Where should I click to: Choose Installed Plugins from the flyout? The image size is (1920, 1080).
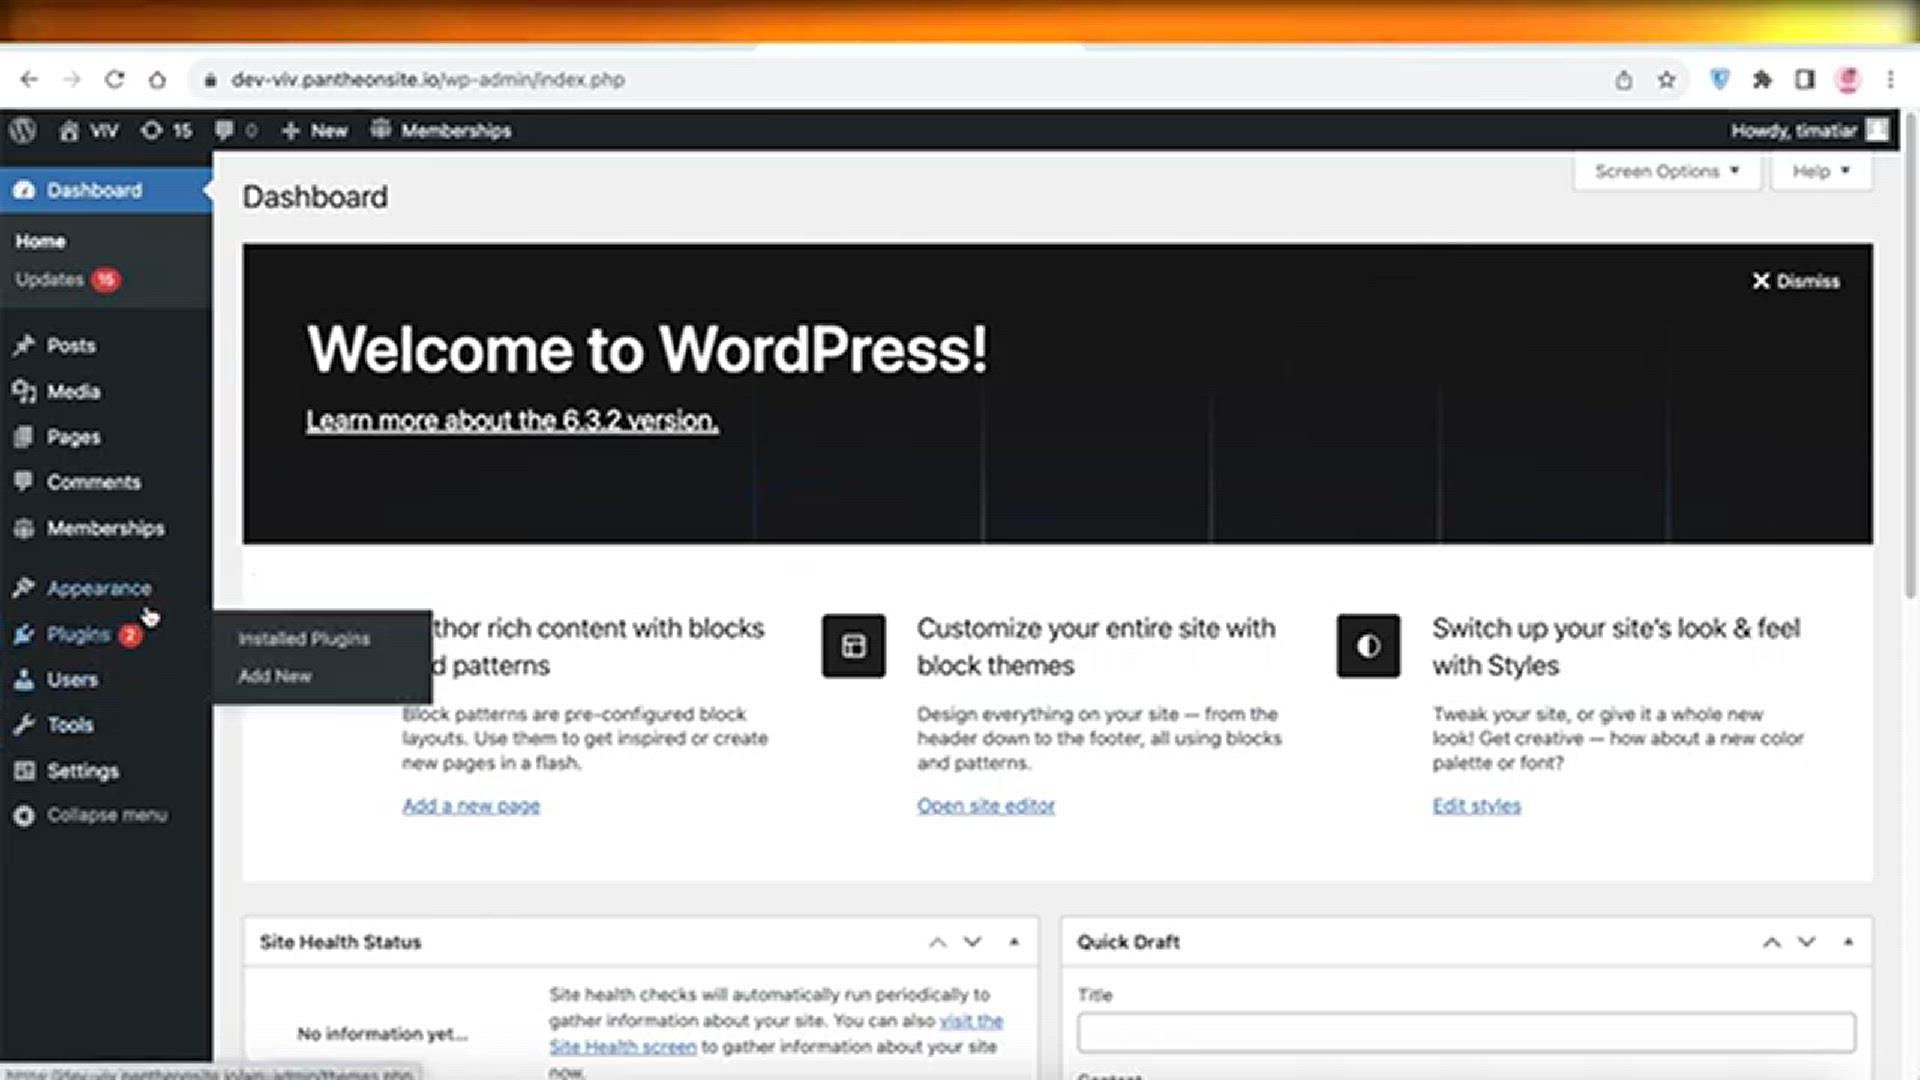click(304, 639)
